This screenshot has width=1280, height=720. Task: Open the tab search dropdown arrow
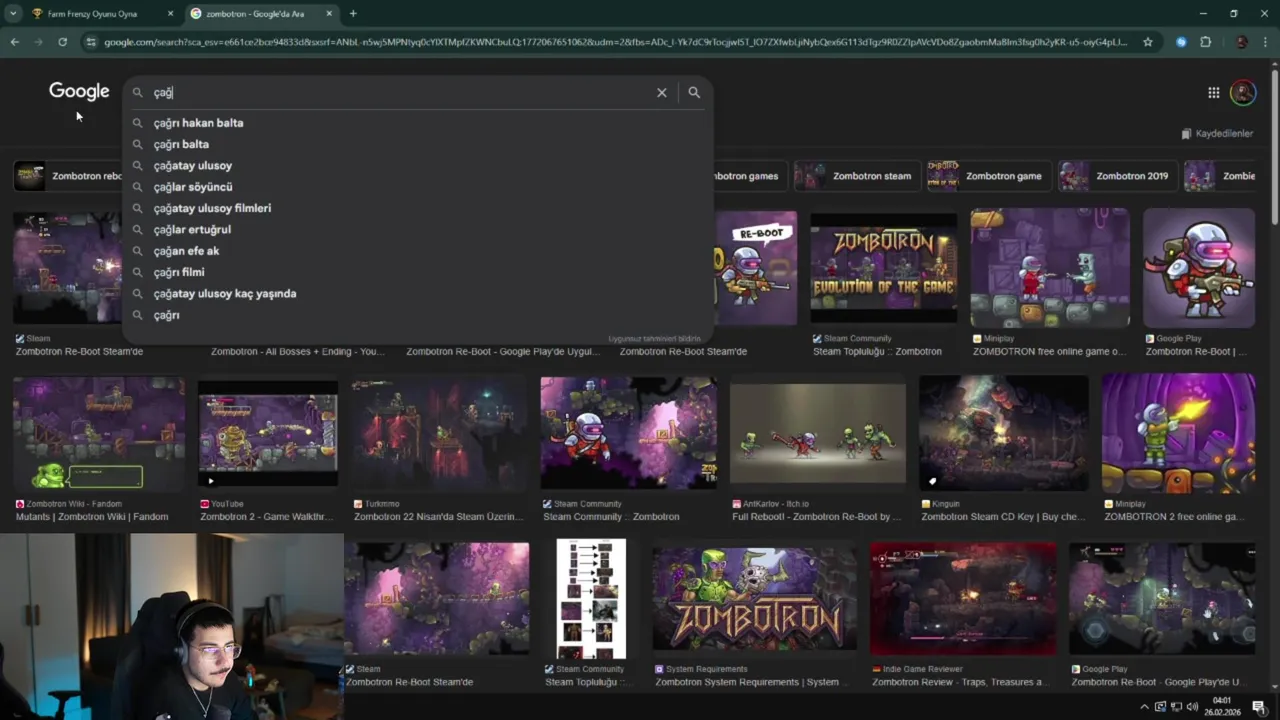click(x=12, y=14)
